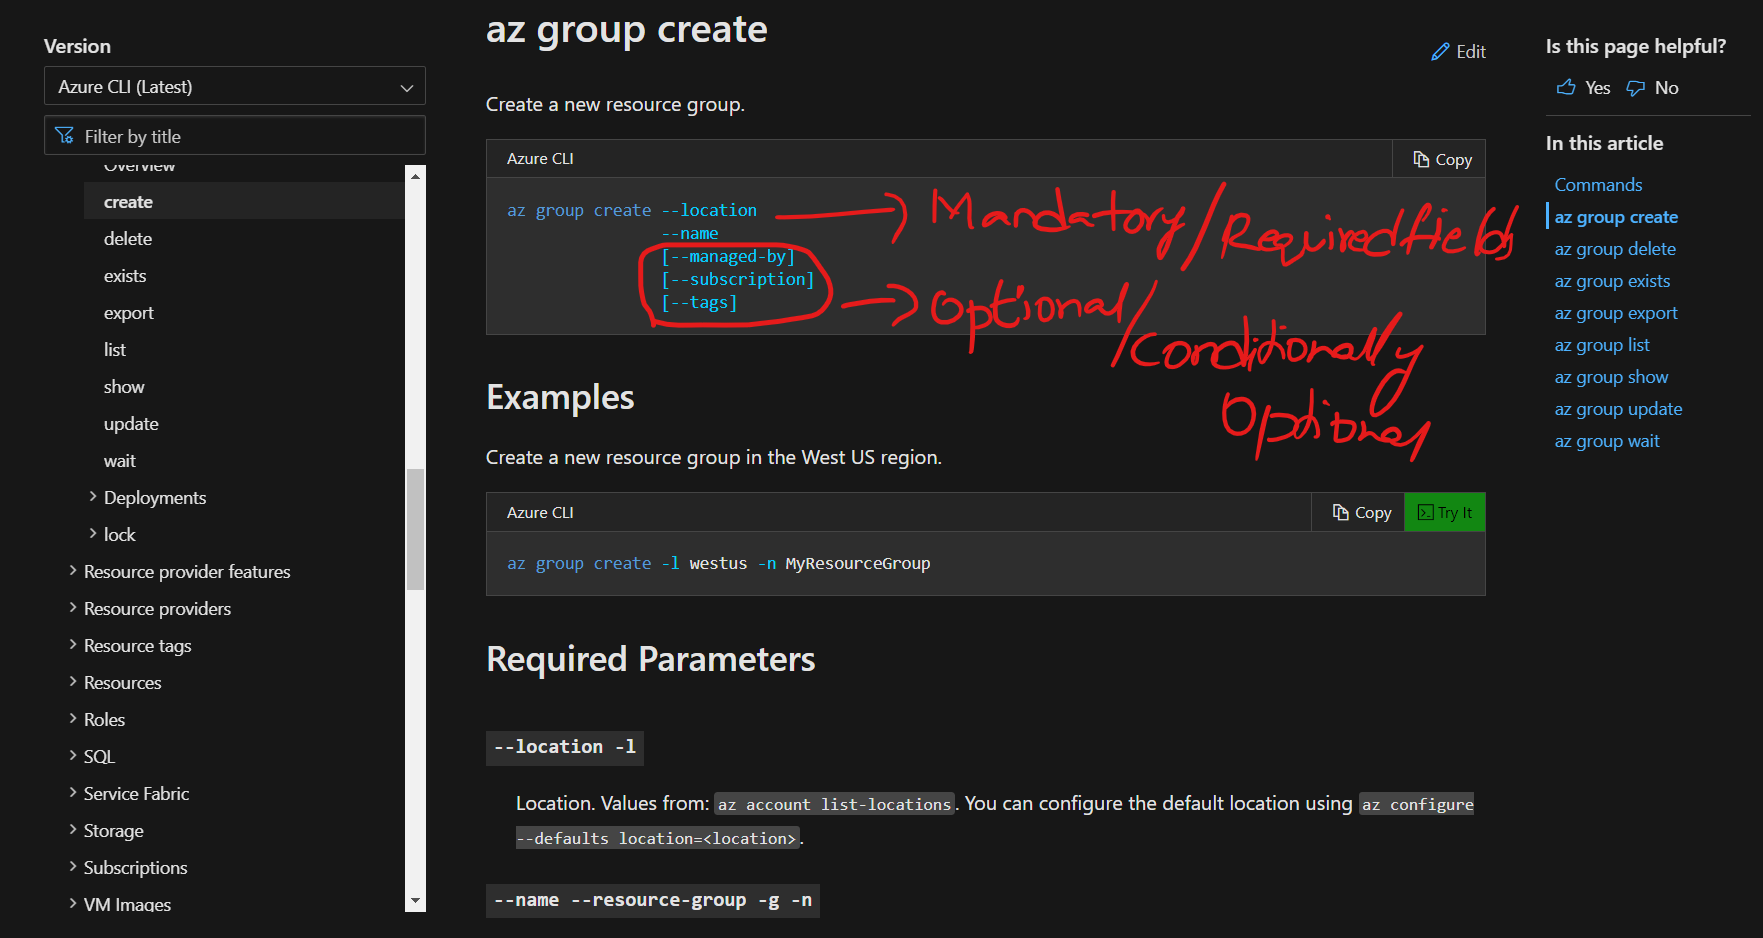
Task: Expand the Deployments tree node
Action: click(93, 496)
